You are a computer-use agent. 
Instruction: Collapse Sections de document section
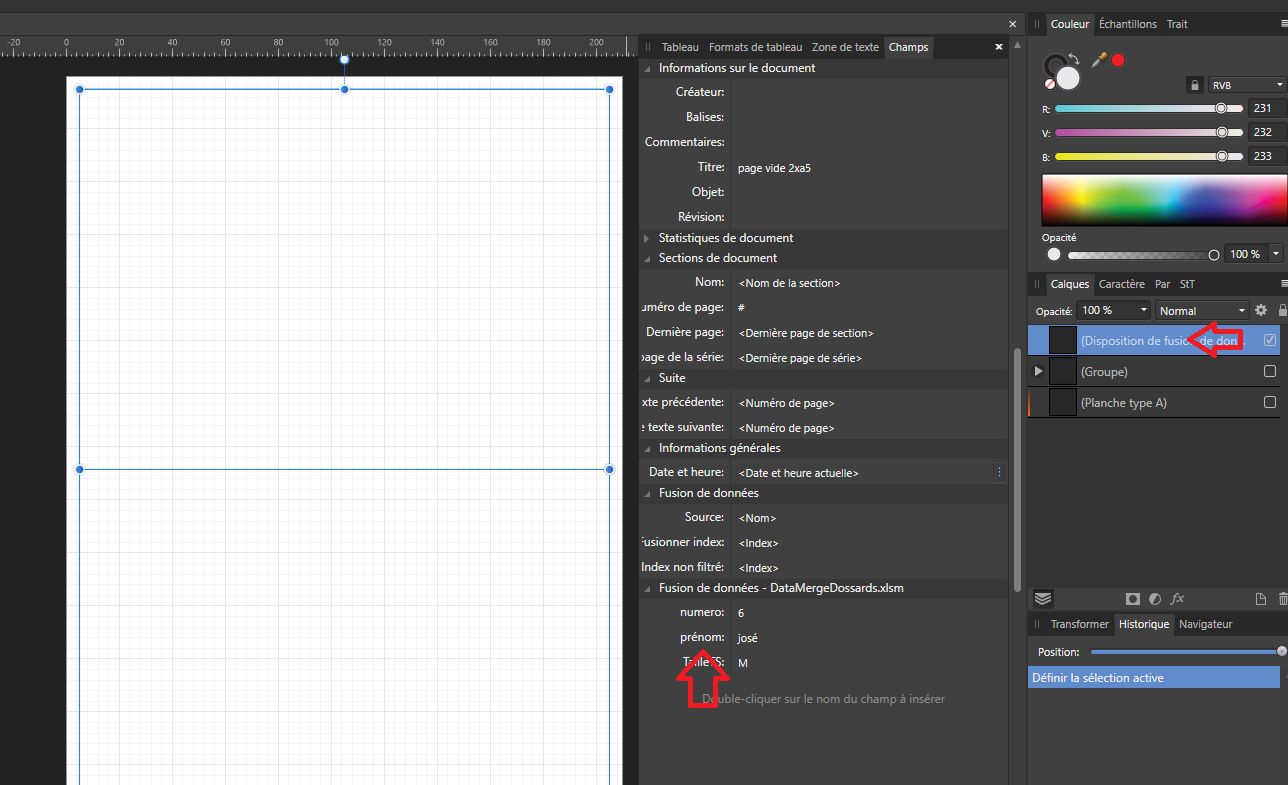(x=647, y=258)
